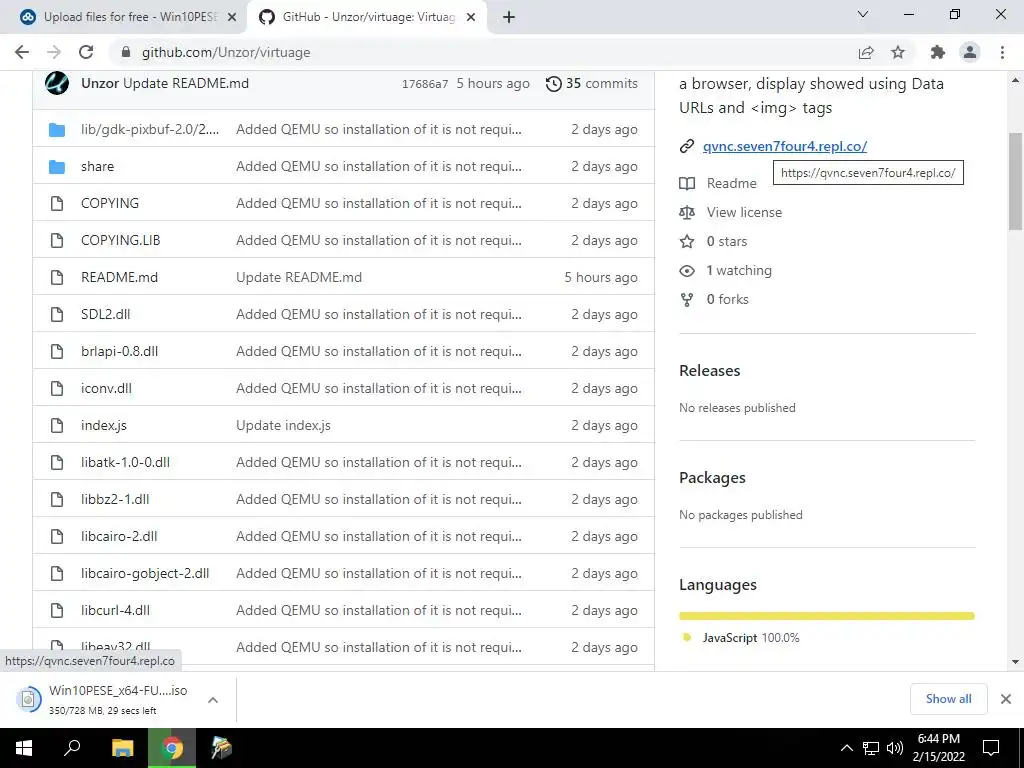The height and width of the screenshot is (768, 1024).
Task: Click the page vertical scrollbar thumb
Action: point(1015,181)
